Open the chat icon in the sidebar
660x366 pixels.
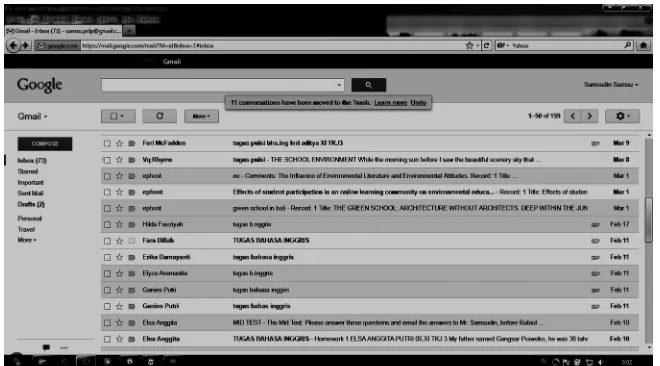click(46, 347)
